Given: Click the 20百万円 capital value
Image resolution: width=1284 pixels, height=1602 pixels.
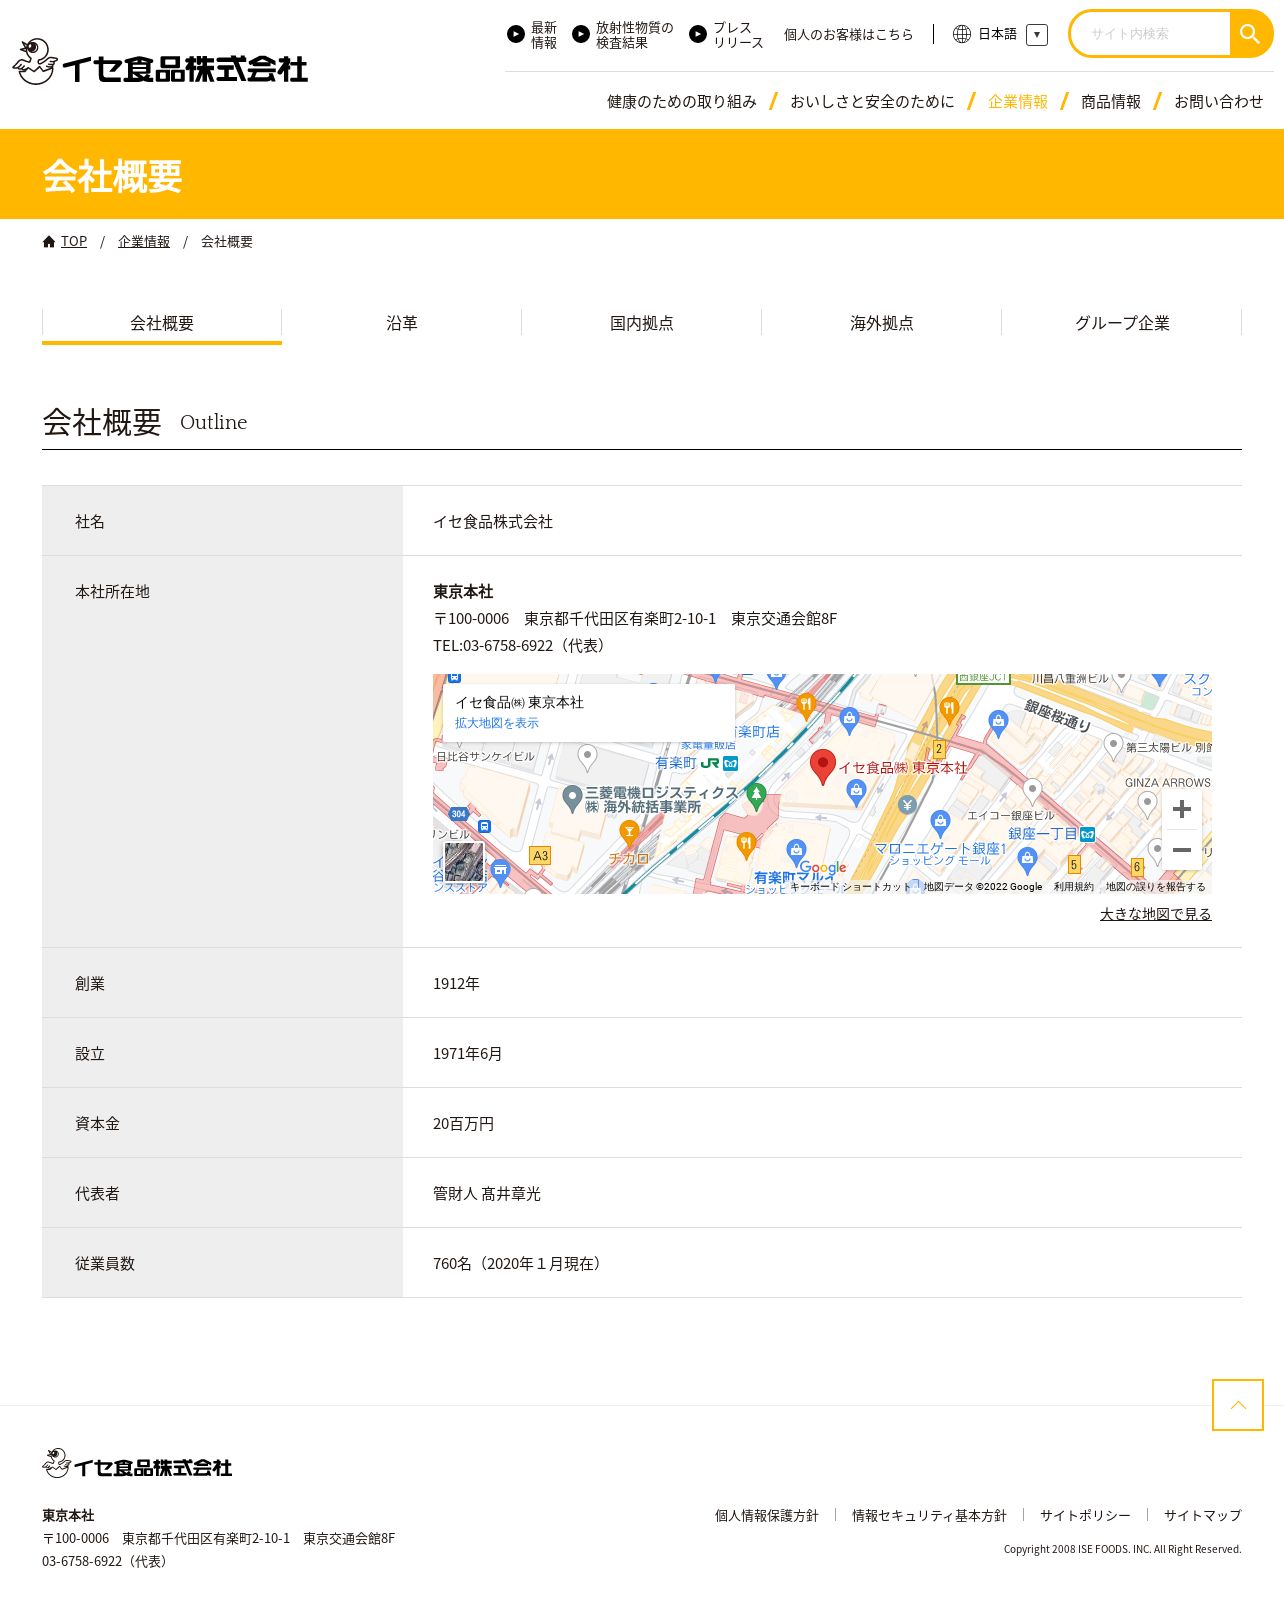Looking at the screenshot, I should coord(464,1124).
